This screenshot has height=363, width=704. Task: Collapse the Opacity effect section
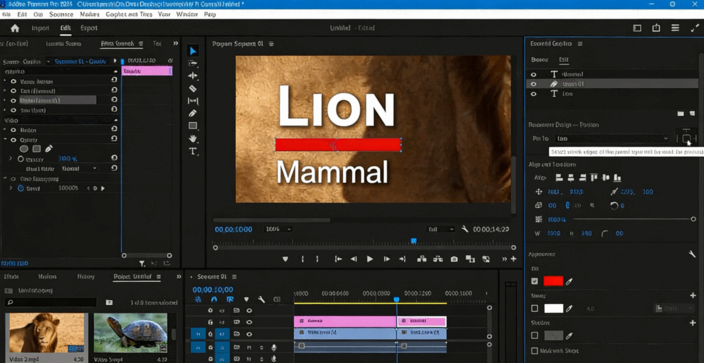pyautogui.click(x=5, y=140)
